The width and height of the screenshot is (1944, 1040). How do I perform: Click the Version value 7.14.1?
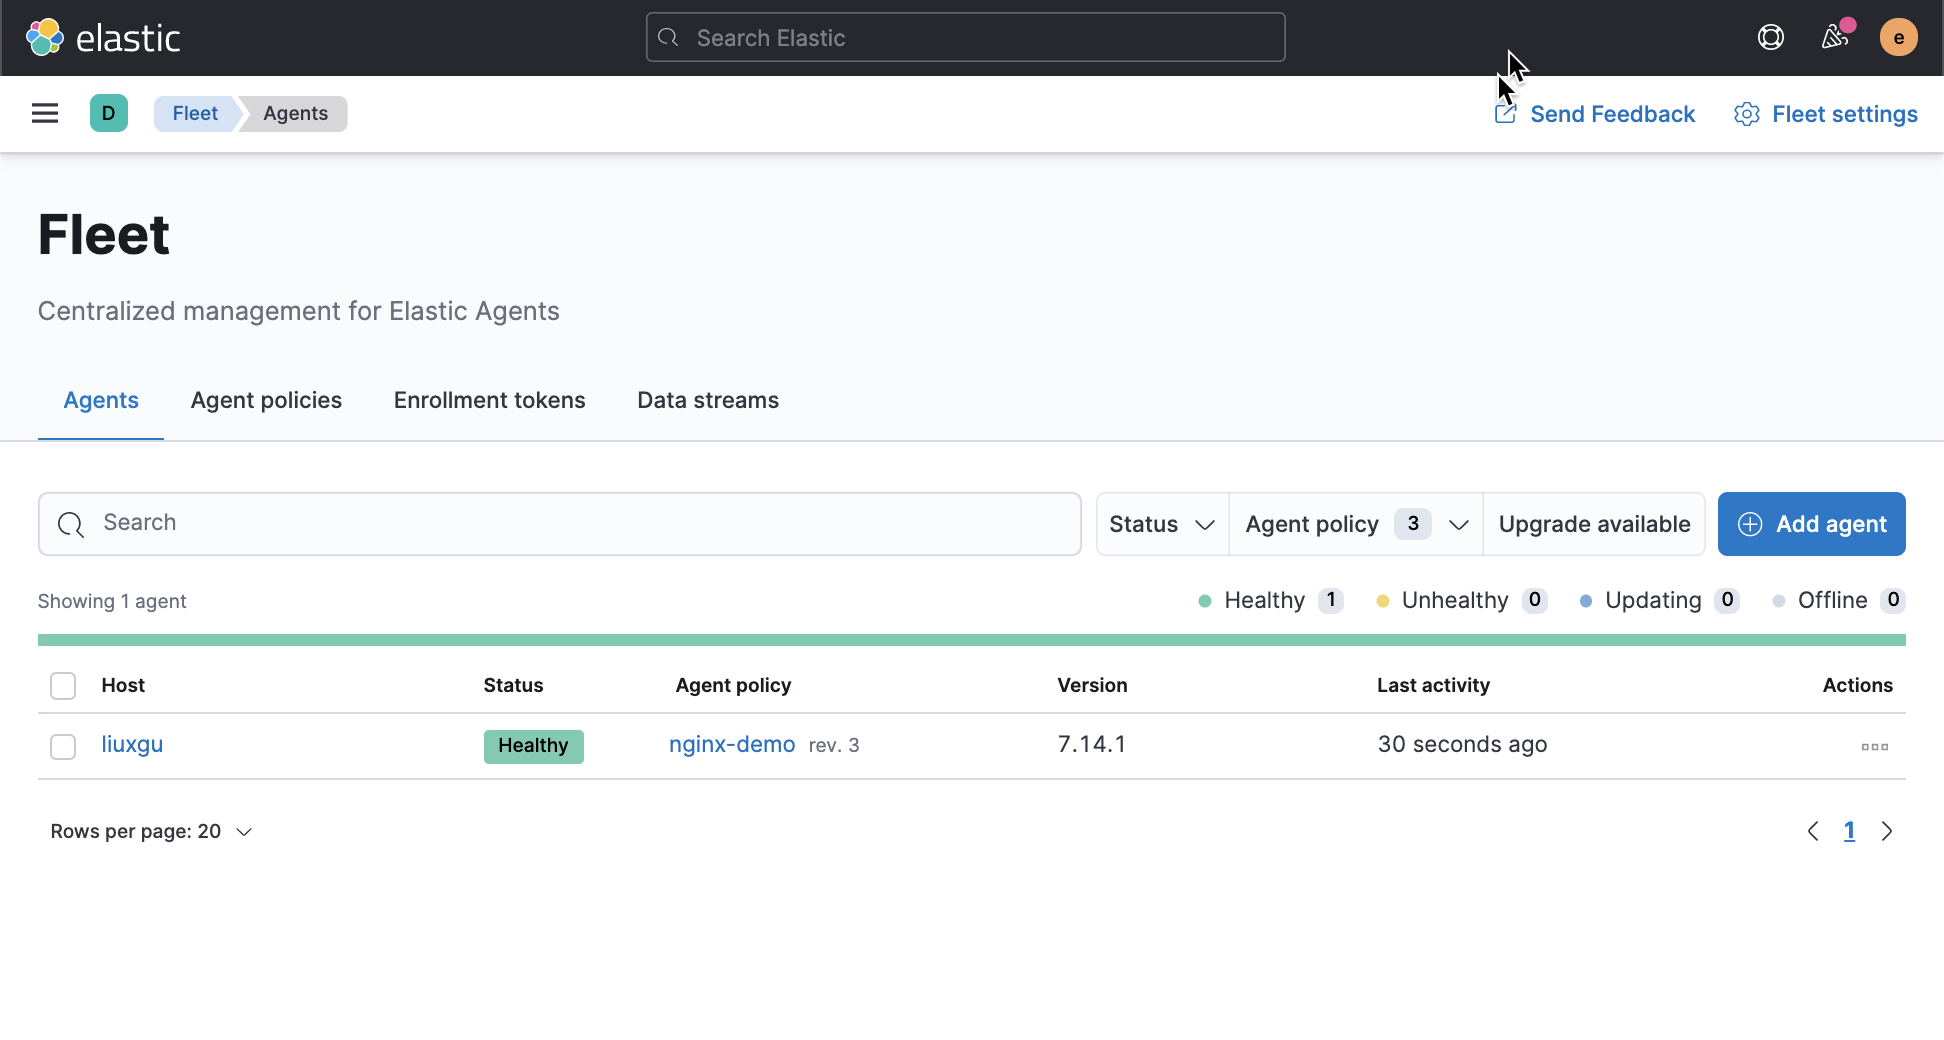point(1091,744)
